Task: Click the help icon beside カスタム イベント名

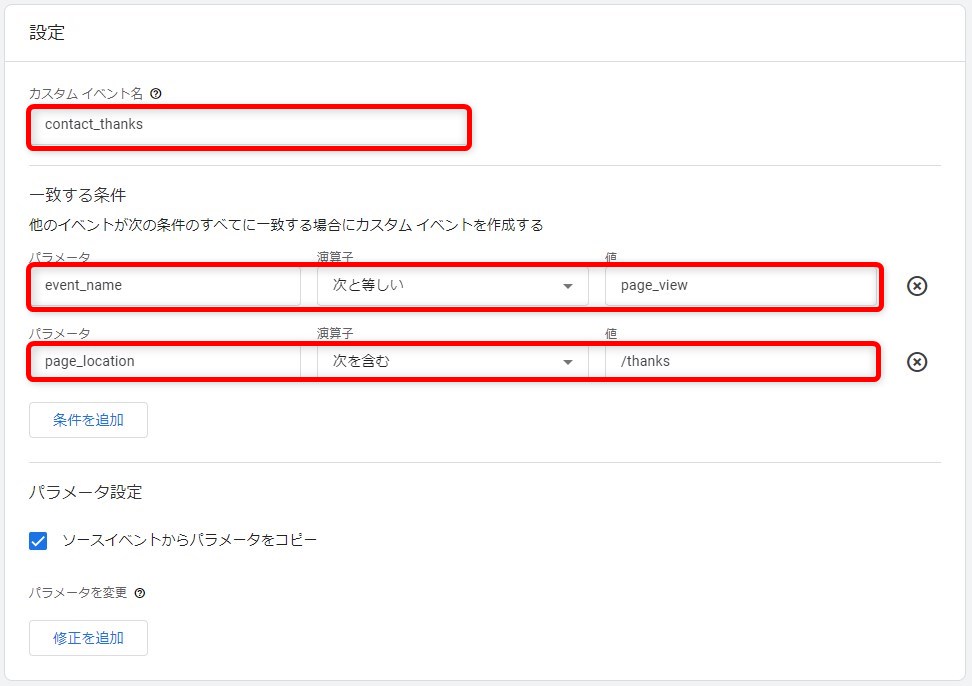Action: click(155, 94)
